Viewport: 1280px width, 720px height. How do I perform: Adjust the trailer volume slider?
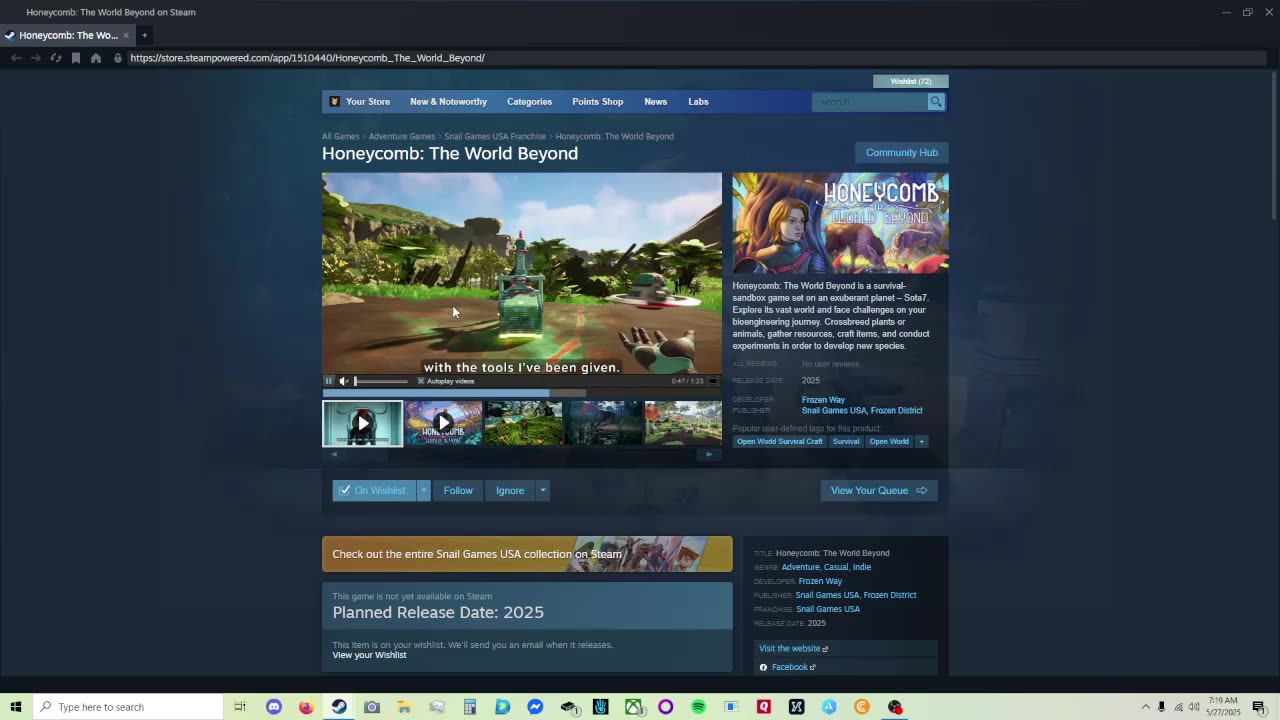(x=381, y=381)
